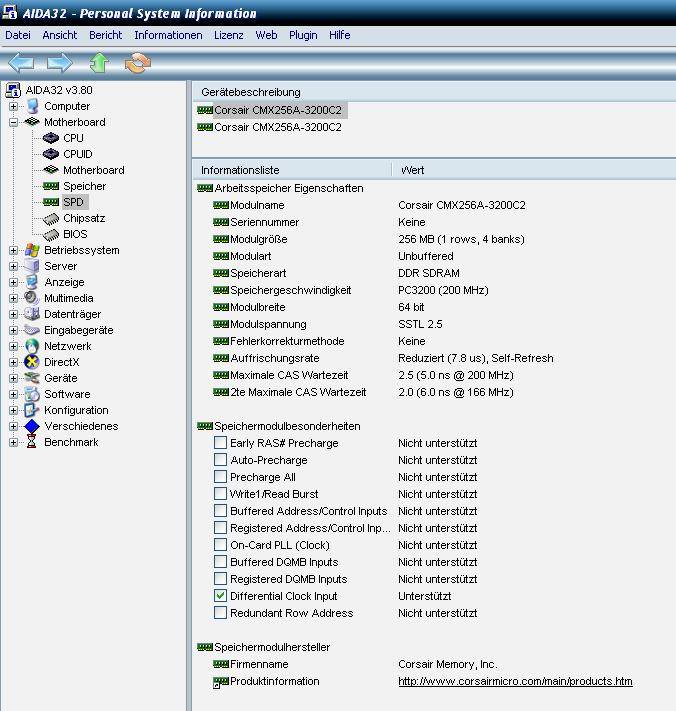Click the Geräte devices icon

32,378
